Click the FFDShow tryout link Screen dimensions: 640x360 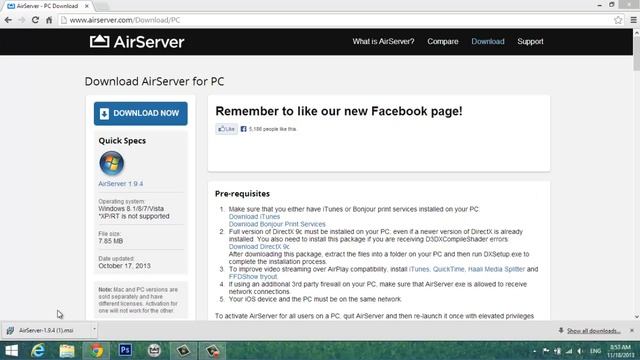(253, 277)
